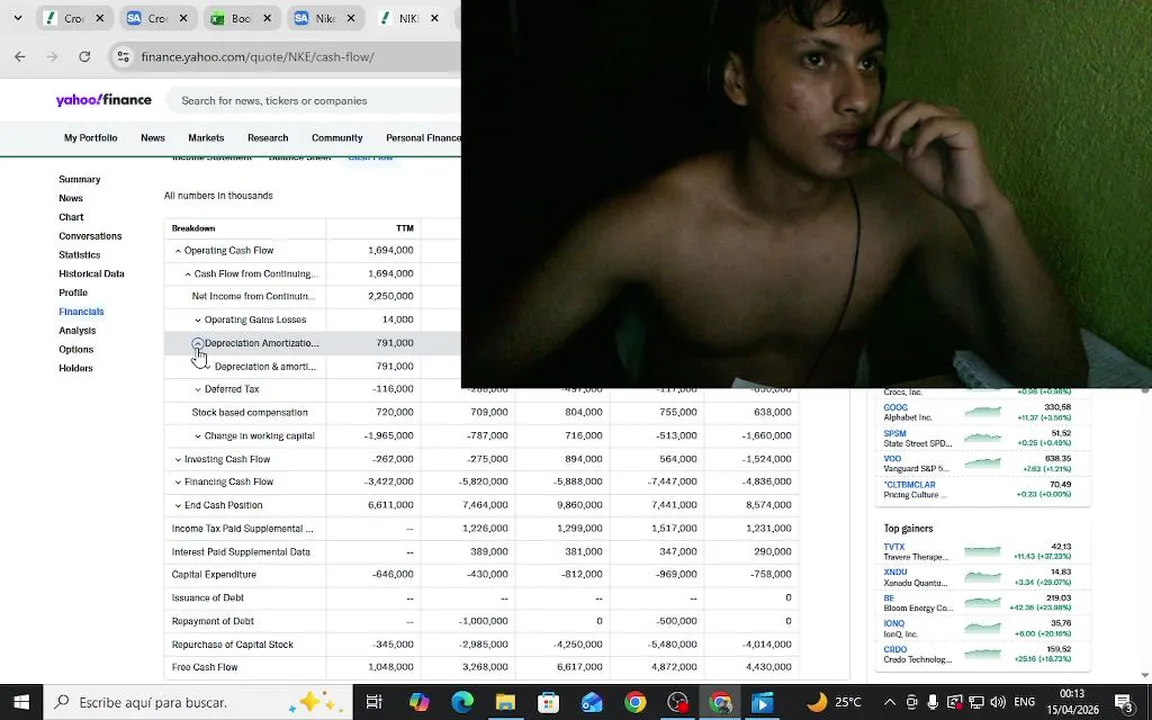This screenshot has height=720, width=1152.
Task: Open network settings tray icon
Action: click(976, 702)
